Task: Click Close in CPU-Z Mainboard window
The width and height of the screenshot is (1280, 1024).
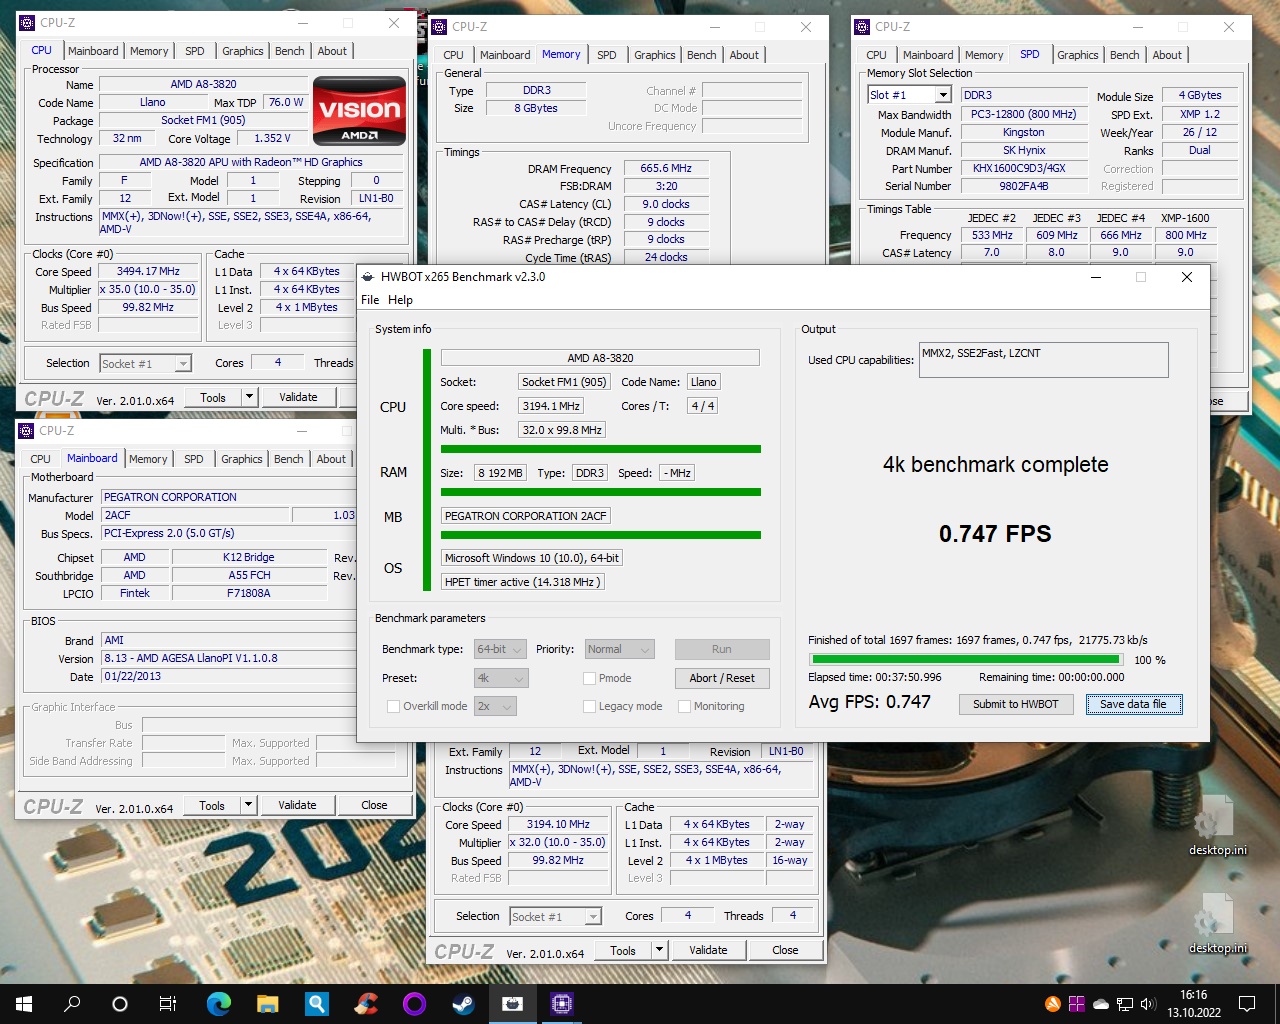Action: (374, 805)
